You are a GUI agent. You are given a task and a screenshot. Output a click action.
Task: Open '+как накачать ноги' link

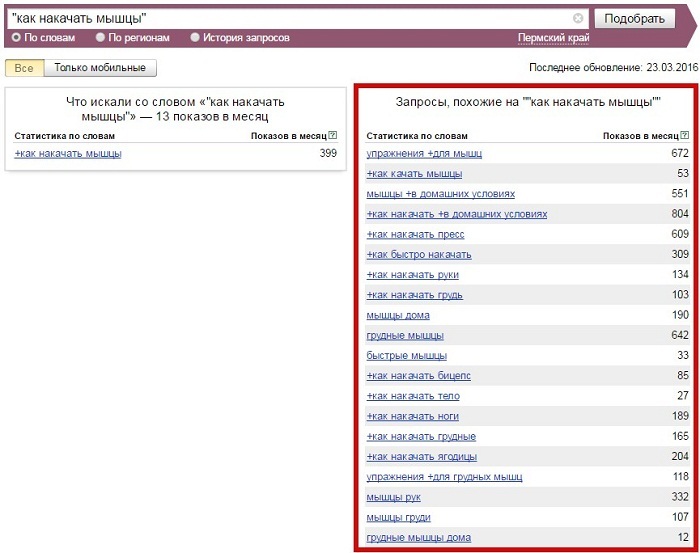click(x=412, y=416)
